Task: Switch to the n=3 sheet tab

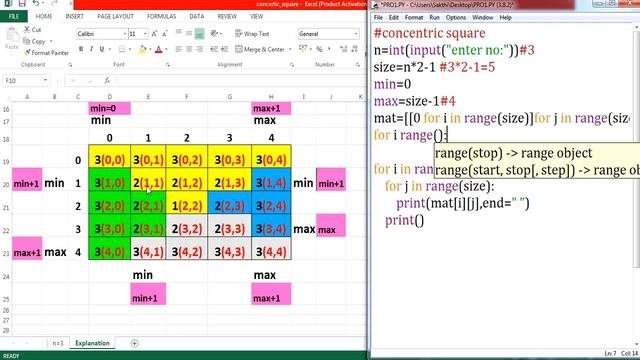Action: pos(58,343)
